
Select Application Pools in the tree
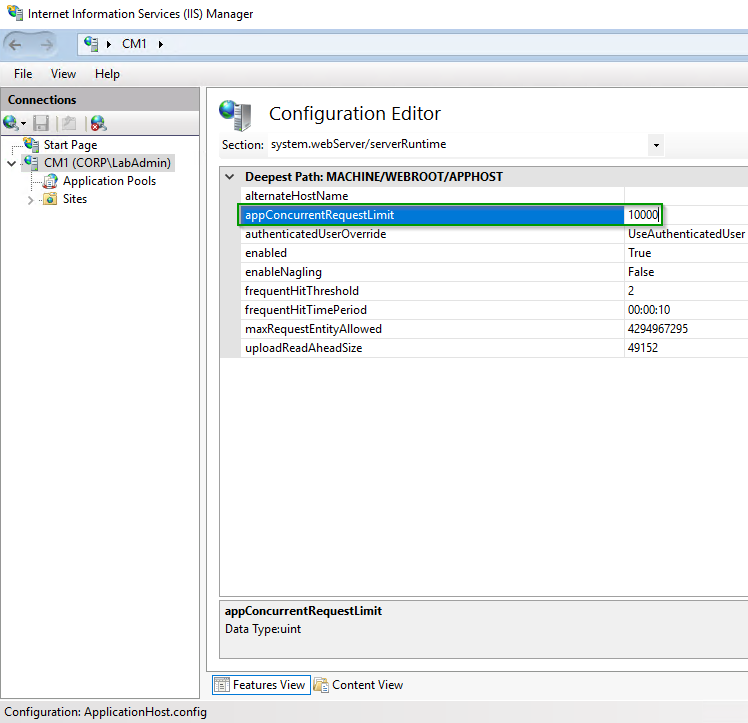click(109, 181)
